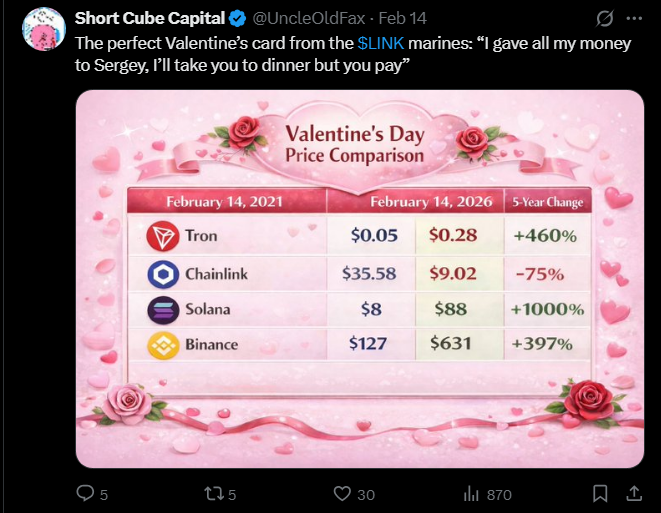Visit the @UncleOldFax handle link

pos(309,19)
